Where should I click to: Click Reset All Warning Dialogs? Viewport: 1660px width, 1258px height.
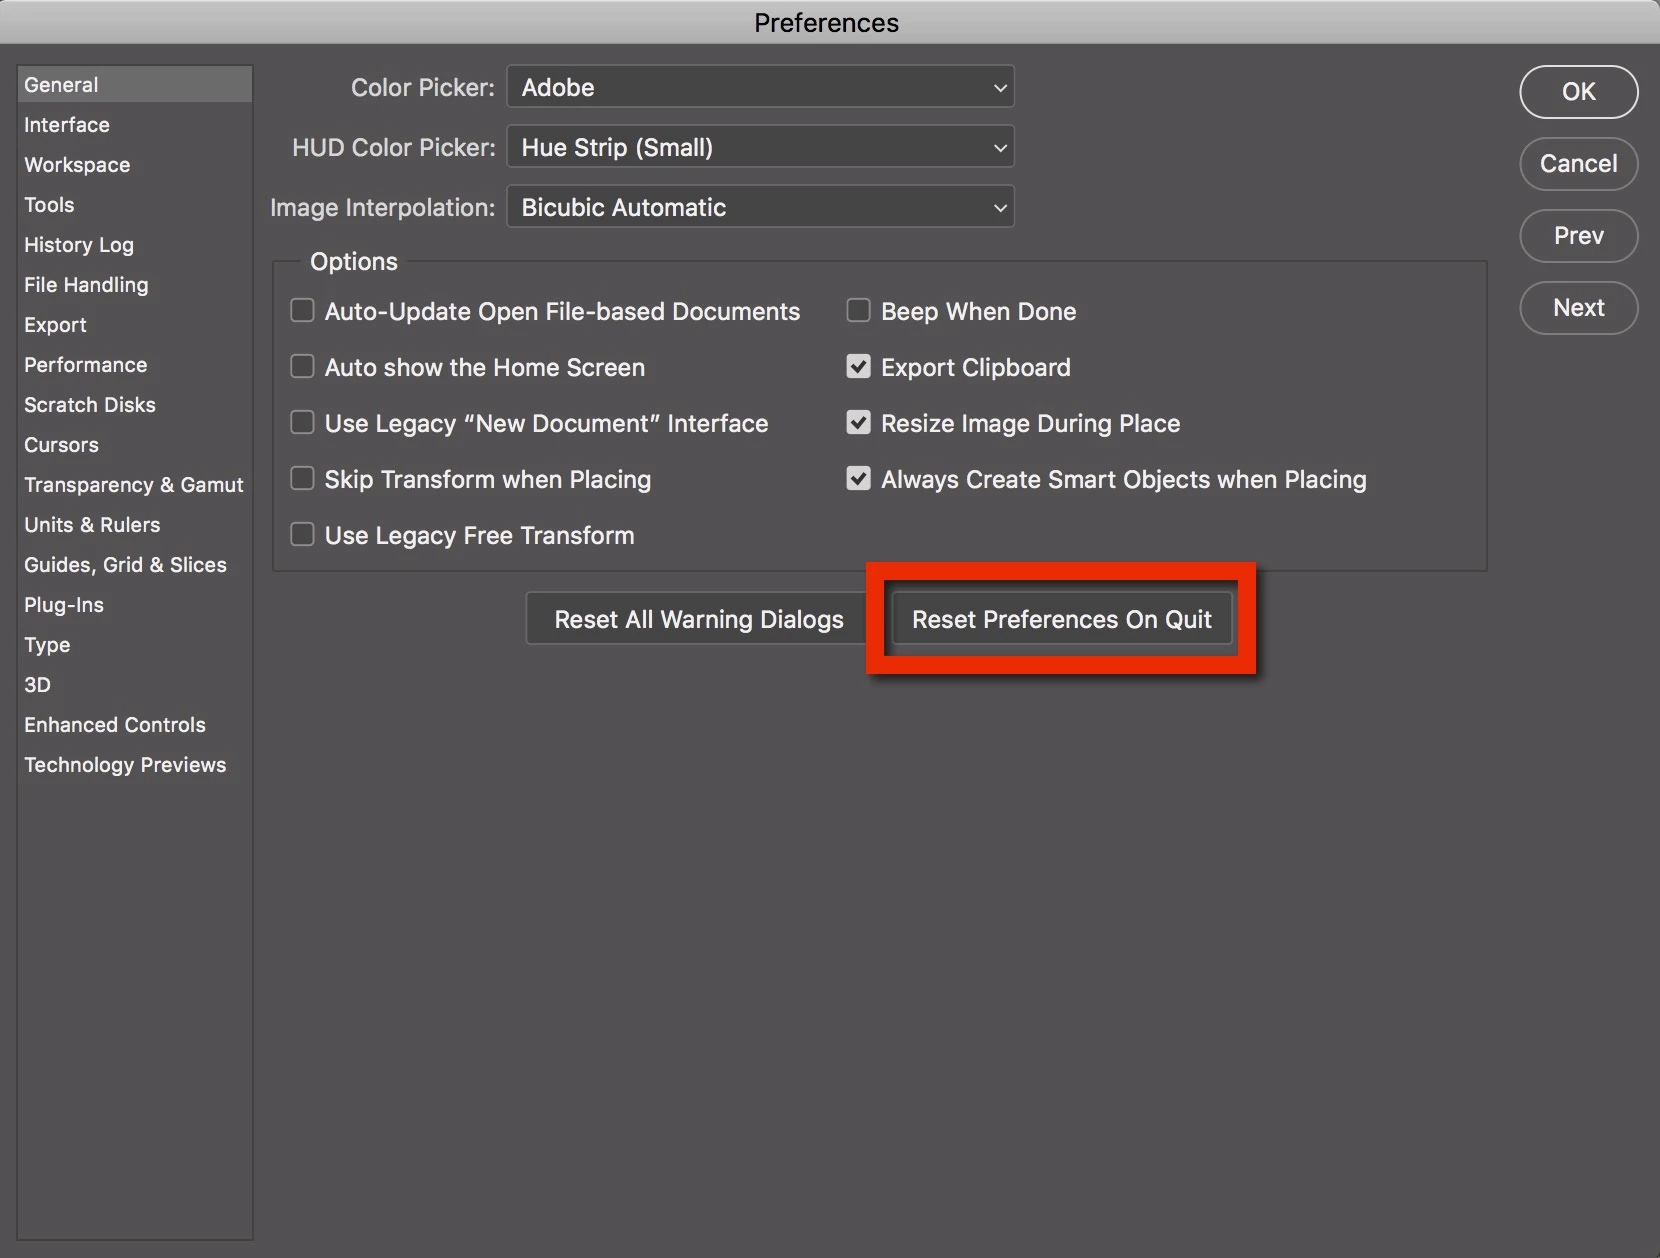tap(699, 619)
